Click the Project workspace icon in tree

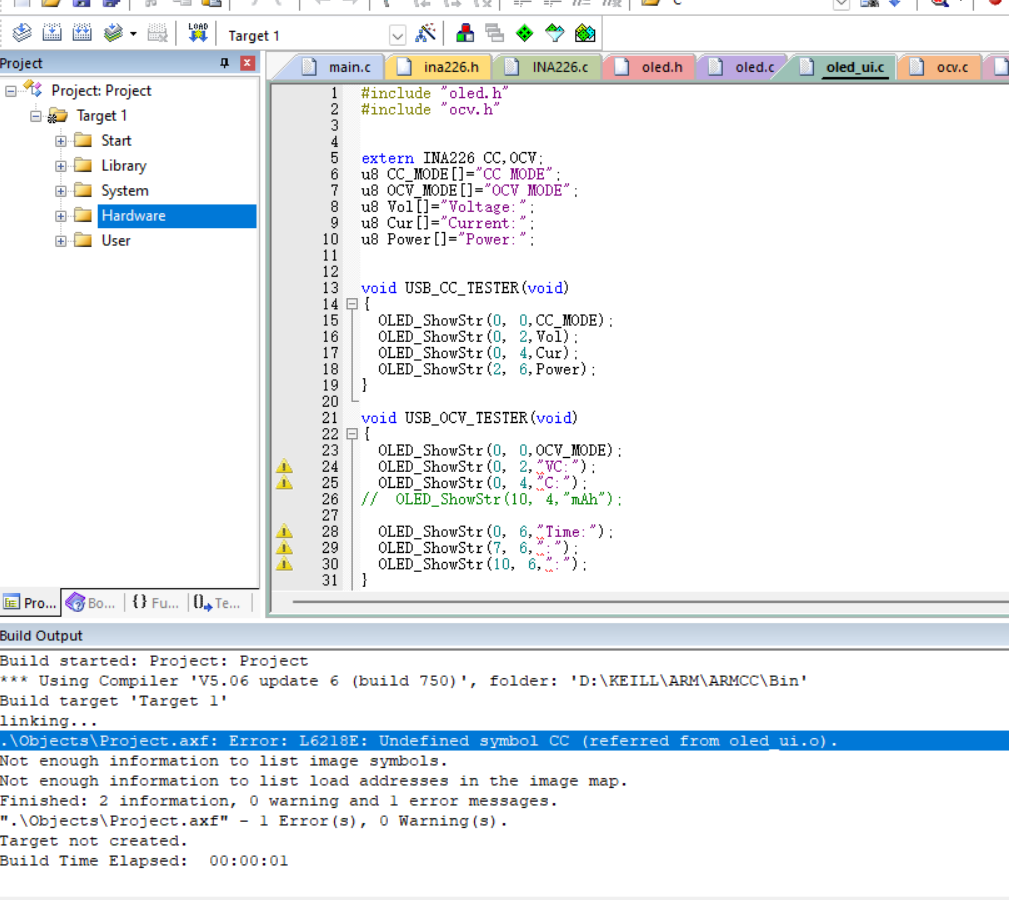33,89
